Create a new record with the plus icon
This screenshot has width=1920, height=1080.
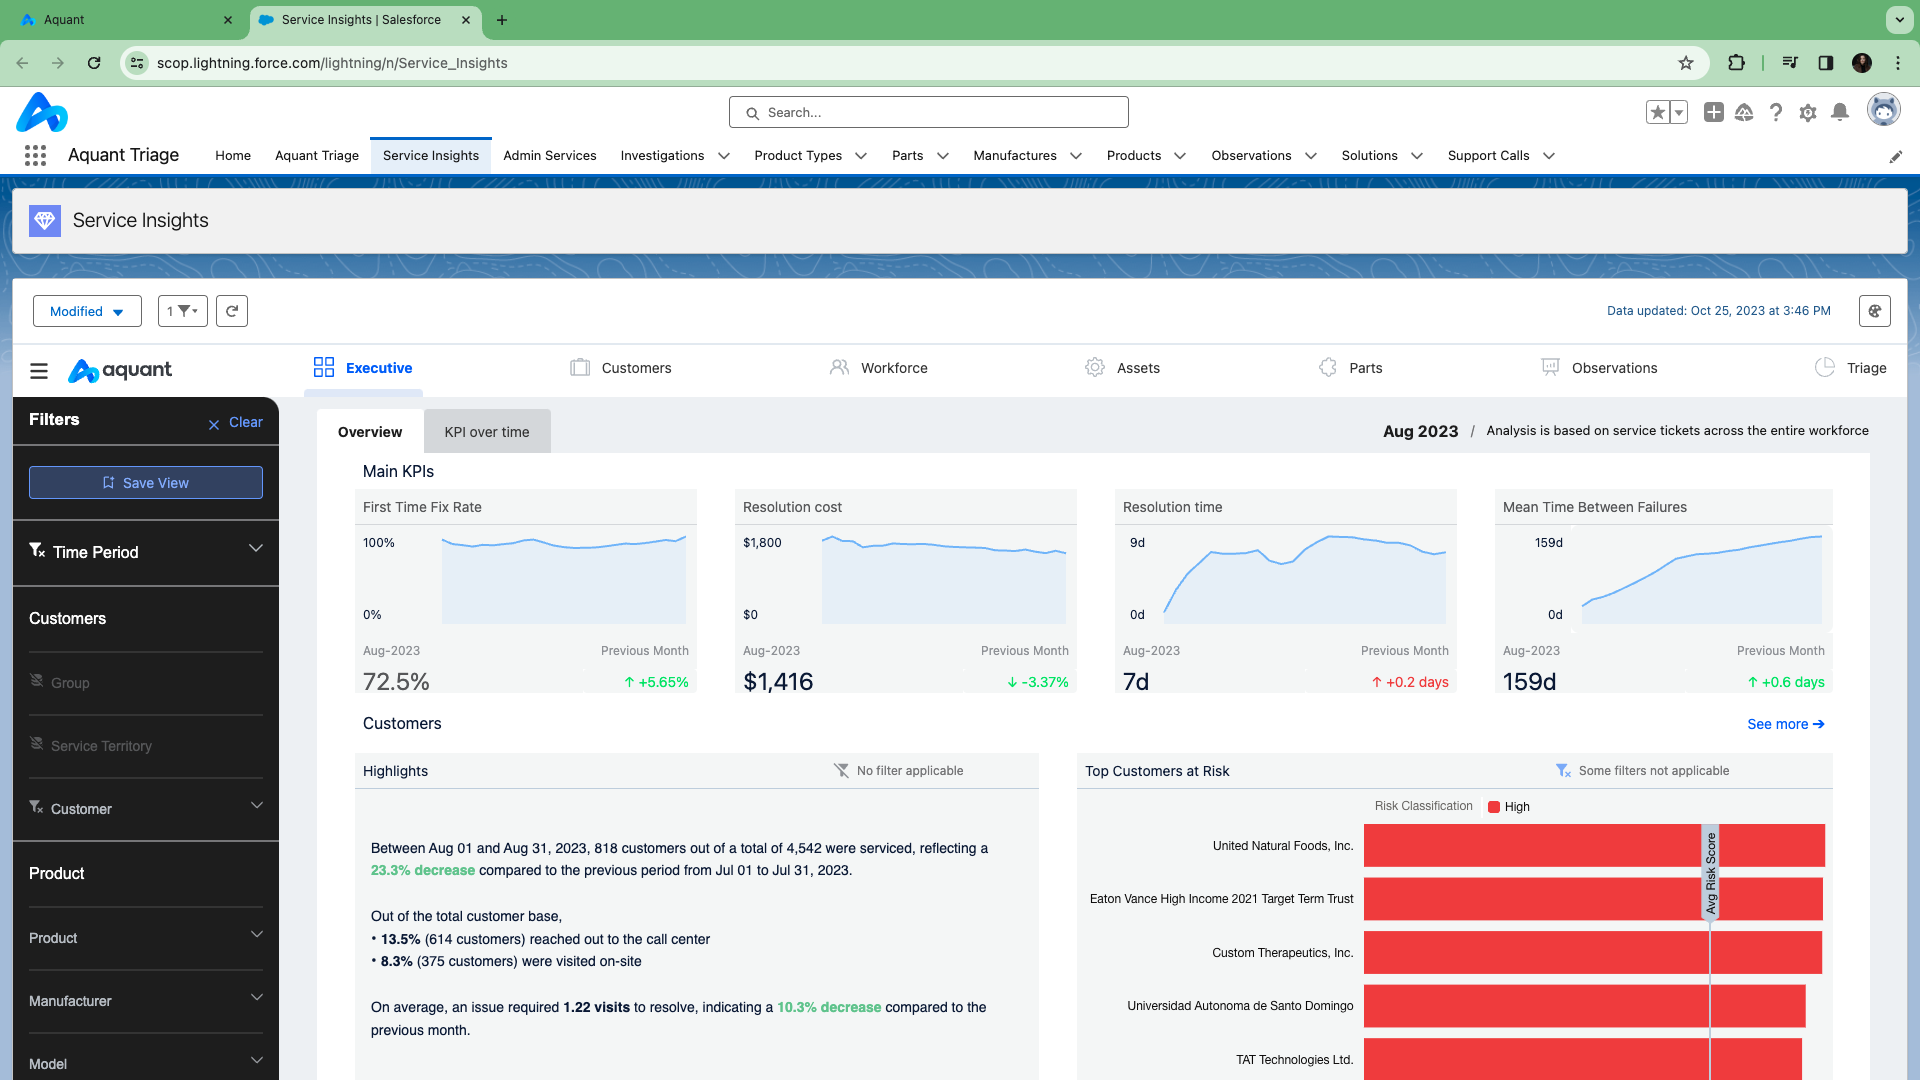click(1712, 113)
